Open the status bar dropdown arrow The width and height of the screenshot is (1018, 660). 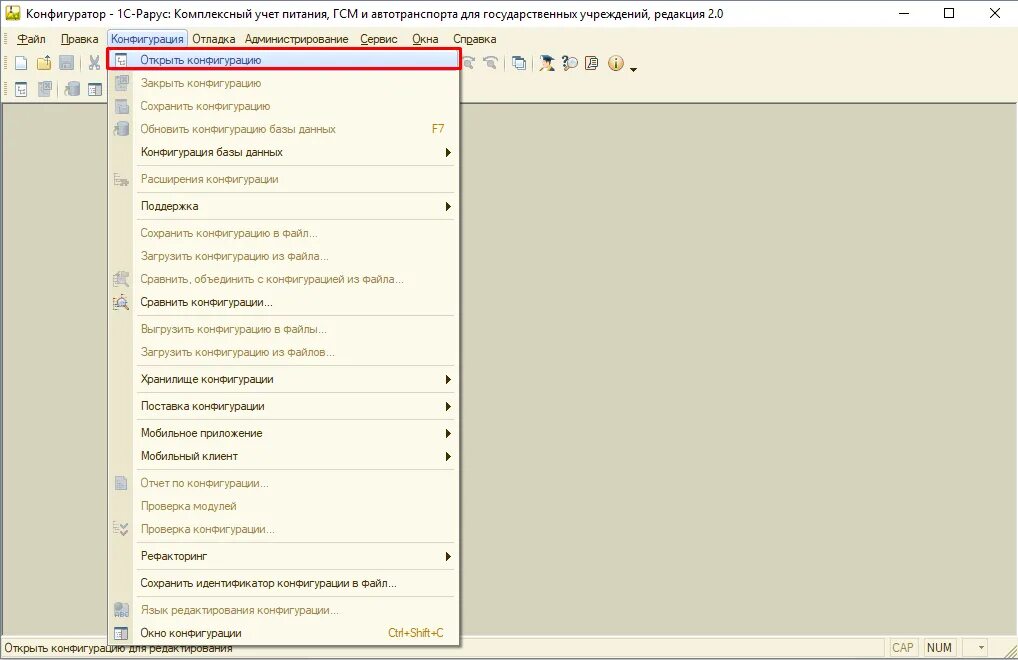[x=981, y=648]
